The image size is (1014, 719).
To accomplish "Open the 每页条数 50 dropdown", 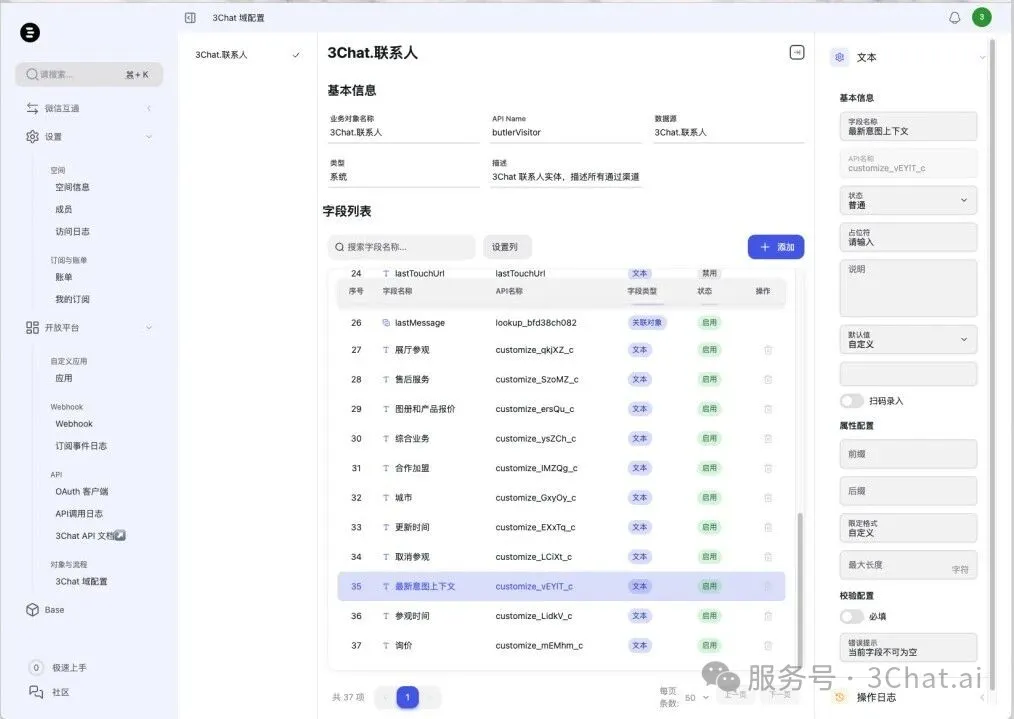I will pyautogui.click(x=697, y=698).
